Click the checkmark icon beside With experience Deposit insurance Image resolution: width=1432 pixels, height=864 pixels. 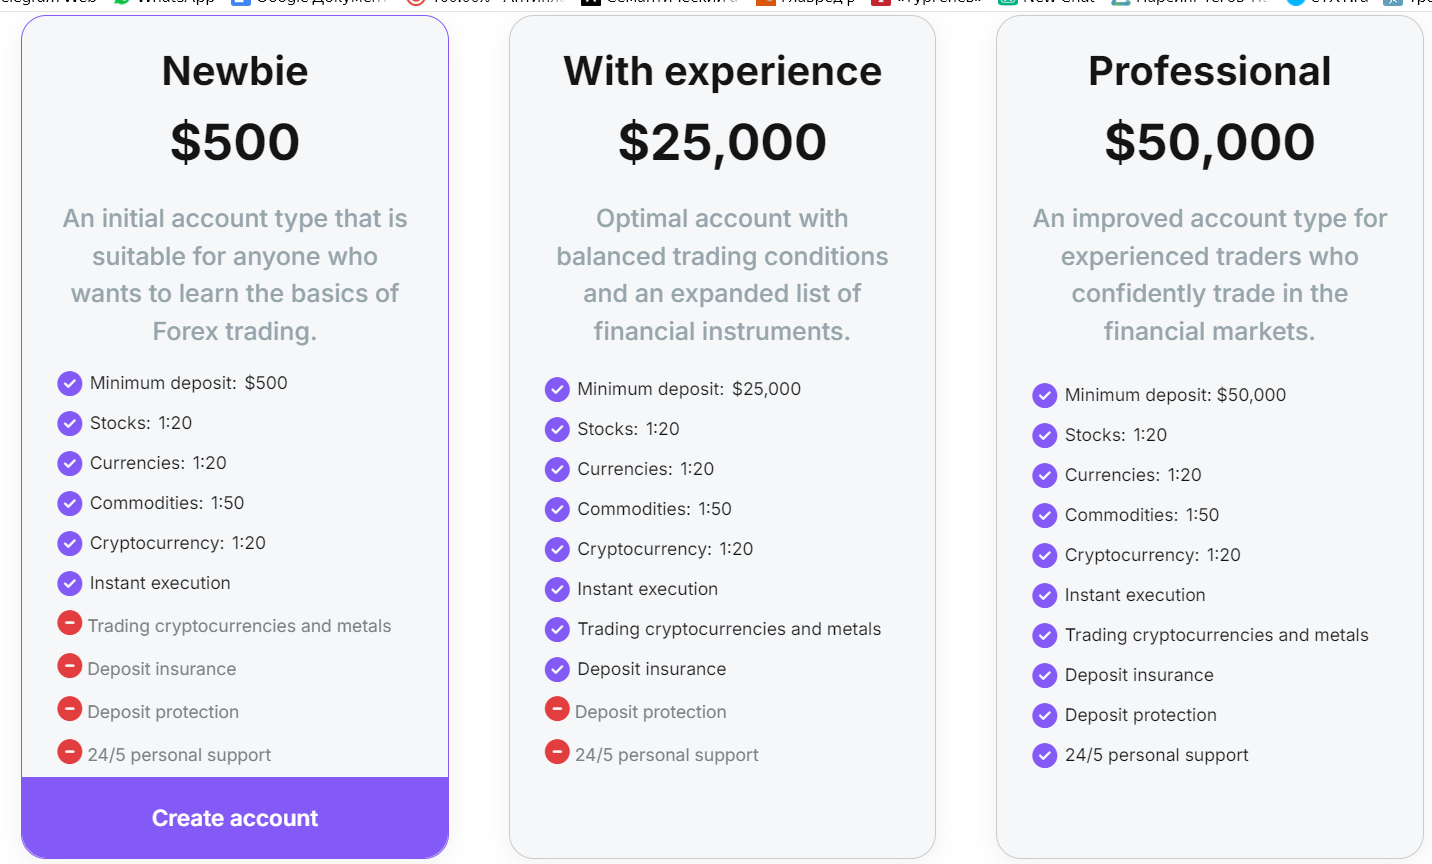point(557,669)
